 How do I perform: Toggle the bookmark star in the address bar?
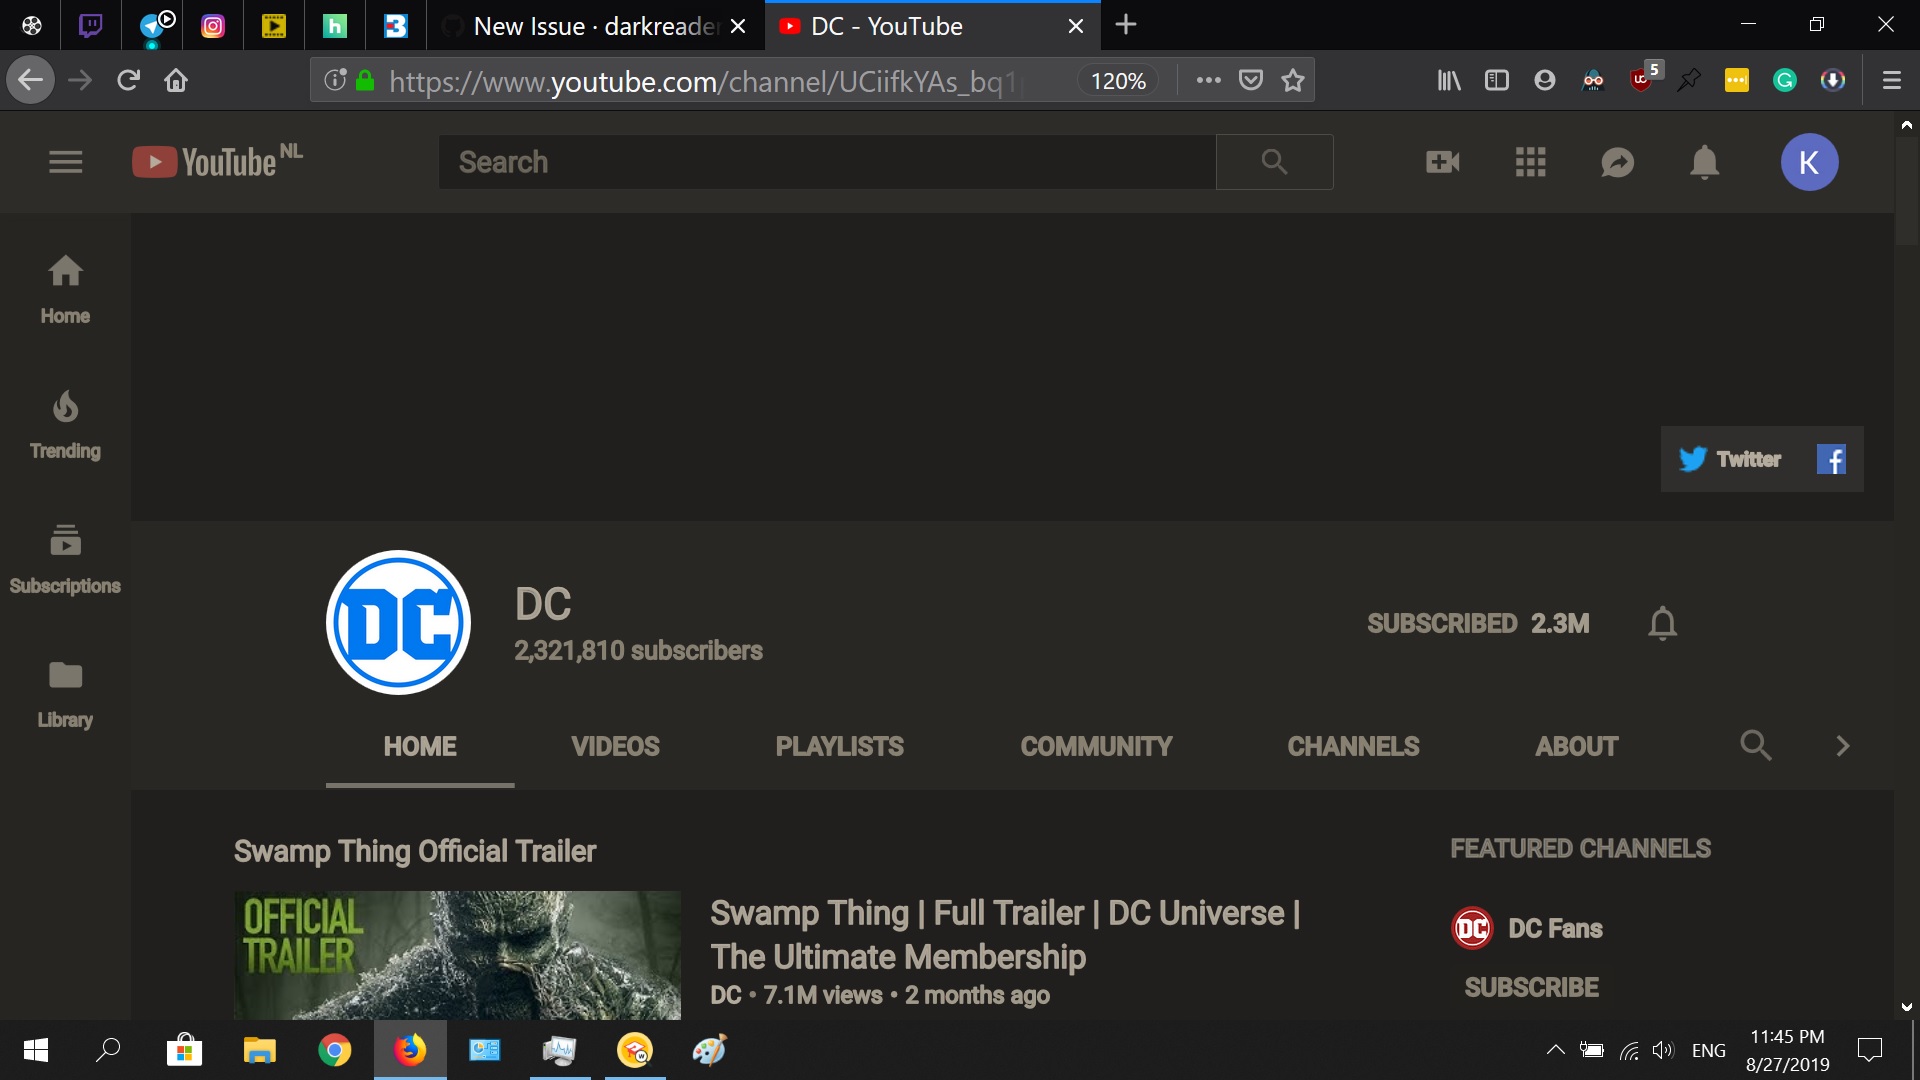tap(1293, 80)
